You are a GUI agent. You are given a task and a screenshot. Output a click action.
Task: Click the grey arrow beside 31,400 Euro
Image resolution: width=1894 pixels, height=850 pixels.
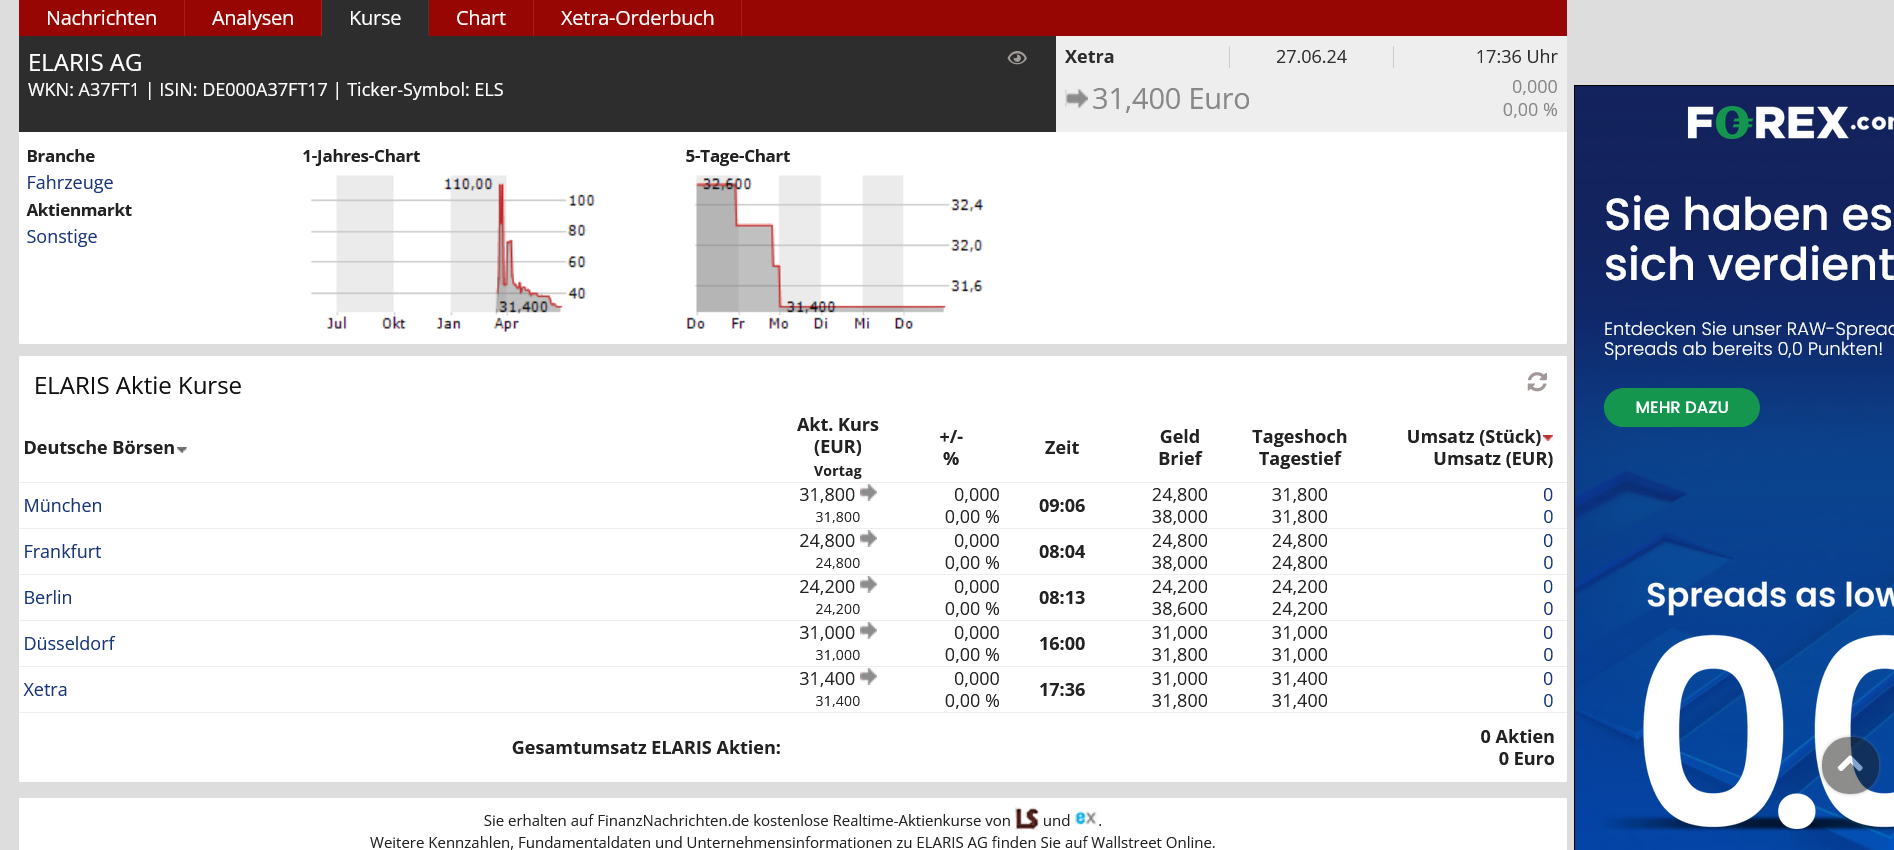click(1076, 99)
